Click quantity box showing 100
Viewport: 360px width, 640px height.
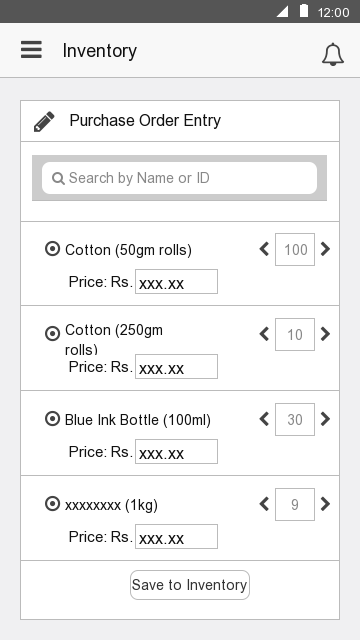(x=295, y=249)
